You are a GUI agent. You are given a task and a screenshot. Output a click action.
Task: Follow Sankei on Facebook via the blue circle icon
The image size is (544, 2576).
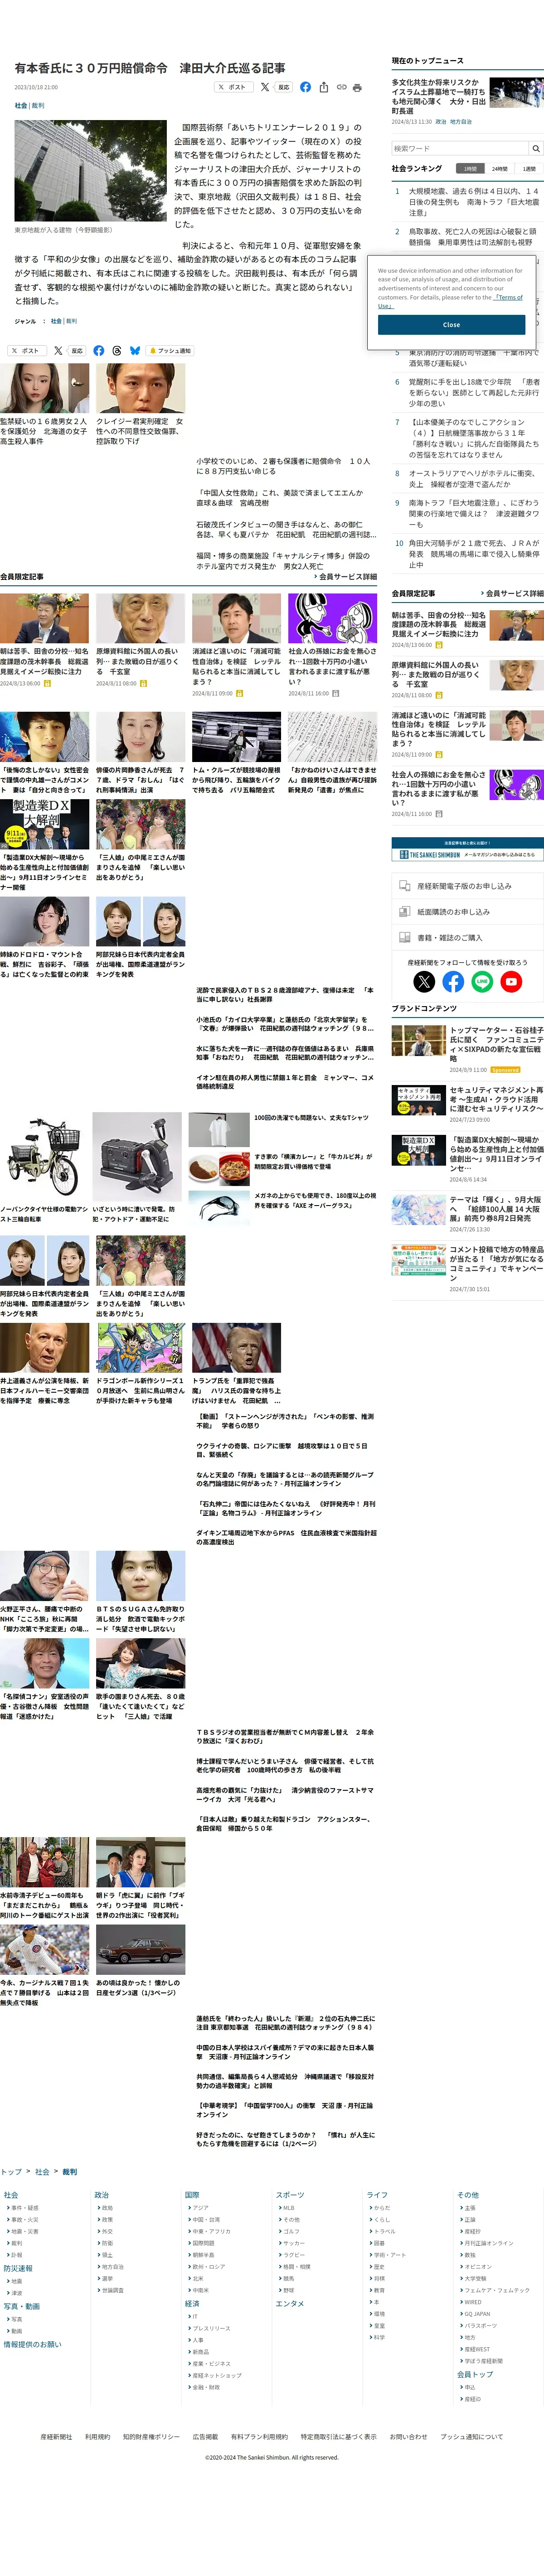(x=453, y=982)
